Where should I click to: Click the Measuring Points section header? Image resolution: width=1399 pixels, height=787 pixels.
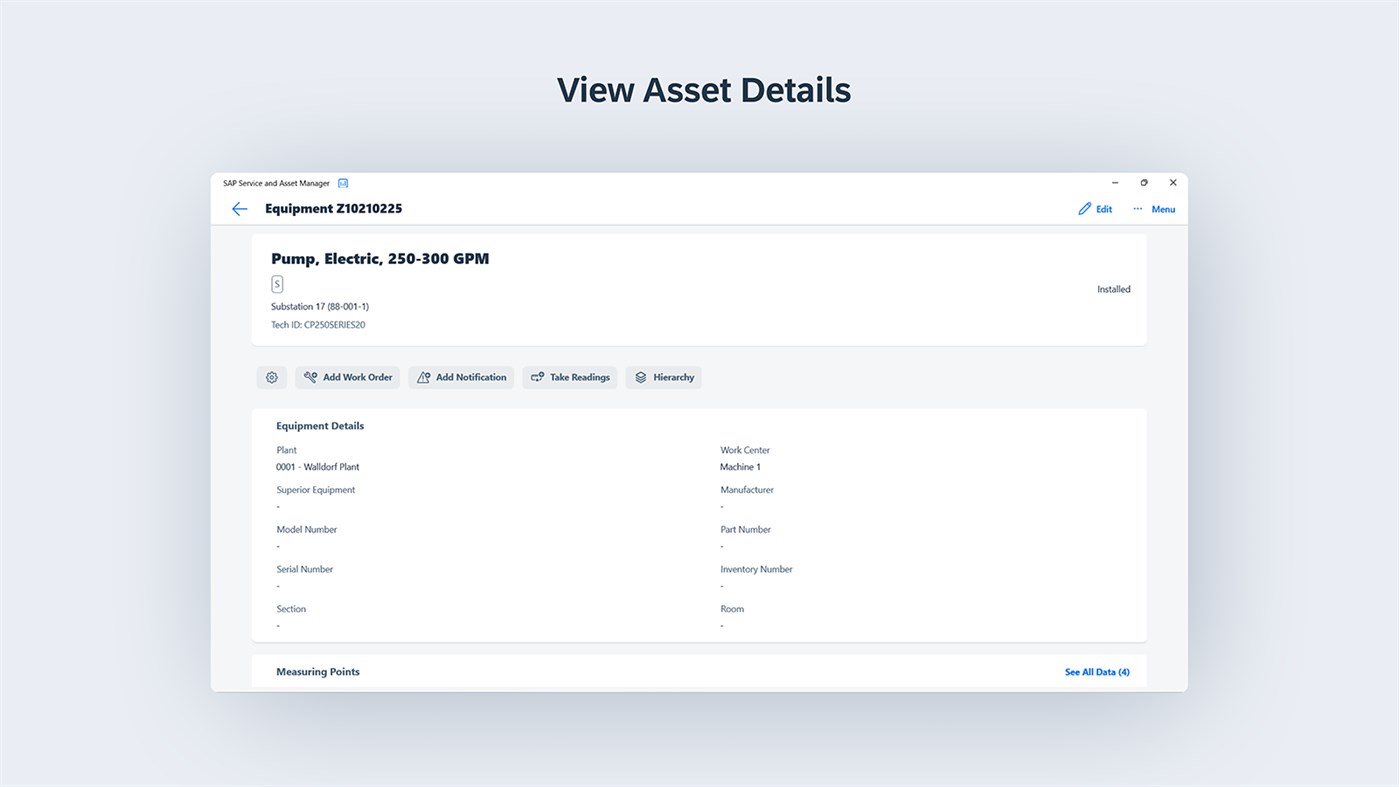pos(318,671)
